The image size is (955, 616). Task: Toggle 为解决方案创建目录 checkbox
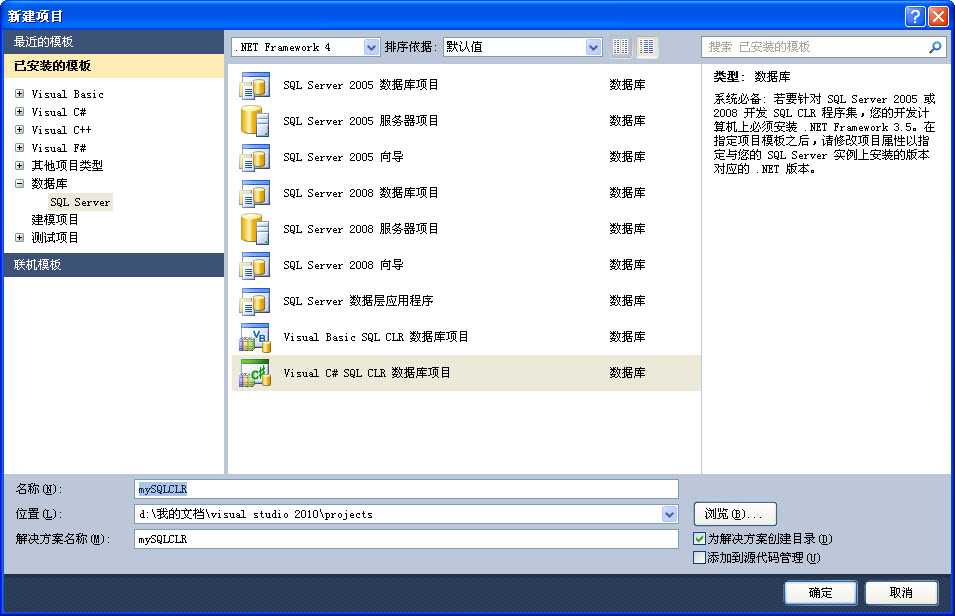pos(699,539)
